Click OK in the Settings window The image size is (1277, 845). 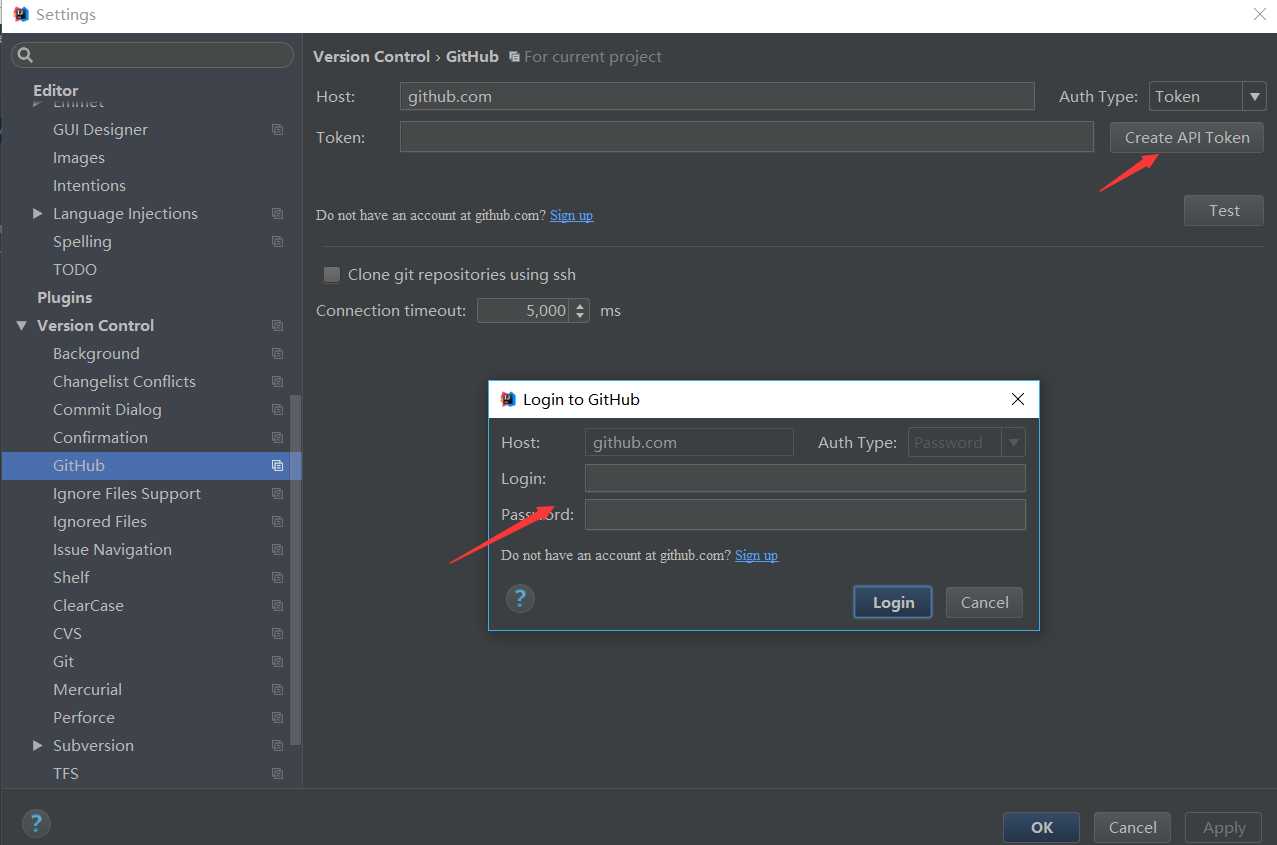click(x=1042, y=828)
